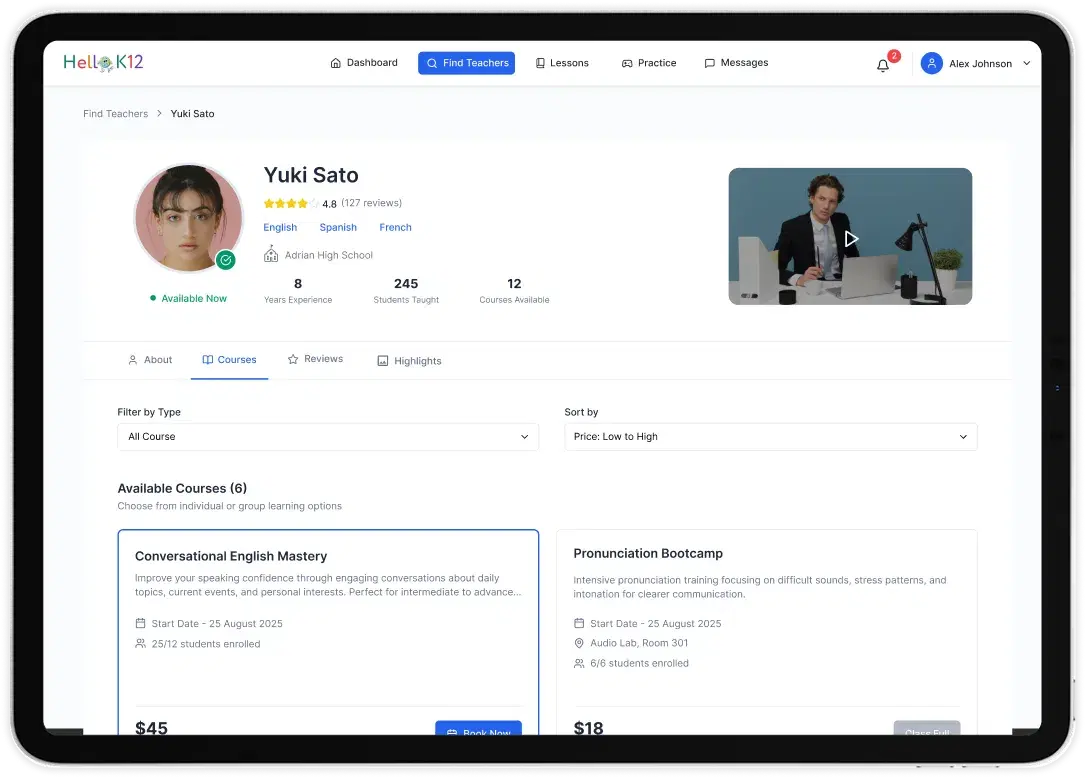Click the star rating icons

[291, 204]
